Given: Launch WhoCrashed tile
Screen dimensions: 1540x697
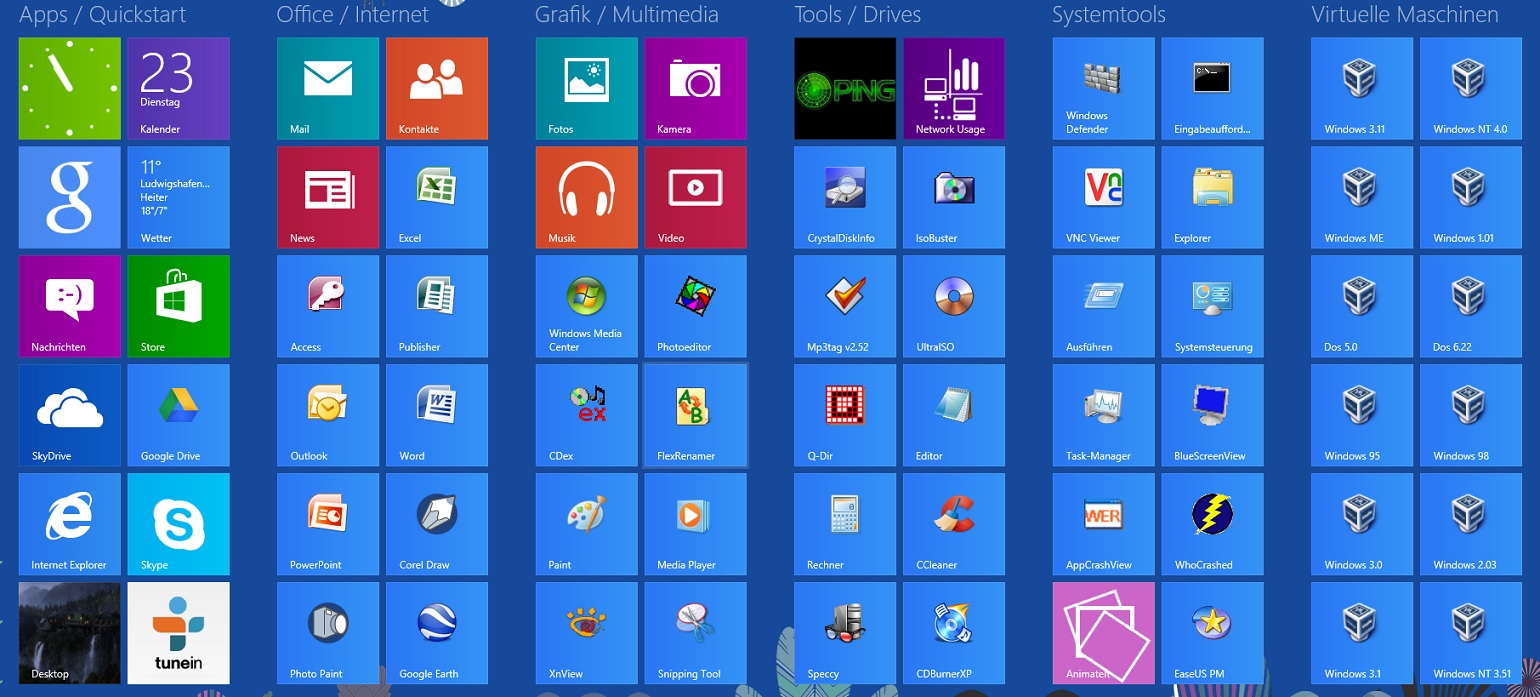Looking at the screenshot, I should point(1213,524).
